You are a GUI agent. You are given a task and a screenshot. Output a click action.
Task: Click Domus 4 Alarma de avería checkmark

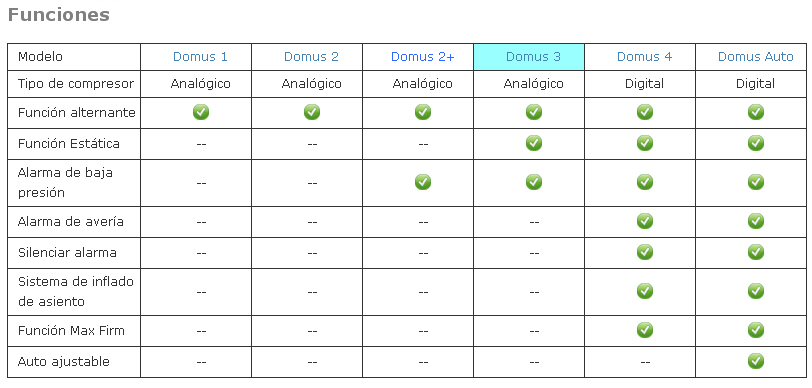click(x=645, y=221)
